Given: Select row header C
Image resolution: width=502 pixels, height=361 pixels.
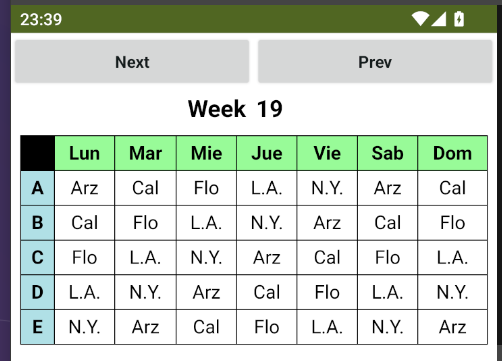Looking at the screenshot, I should (38, 257).
